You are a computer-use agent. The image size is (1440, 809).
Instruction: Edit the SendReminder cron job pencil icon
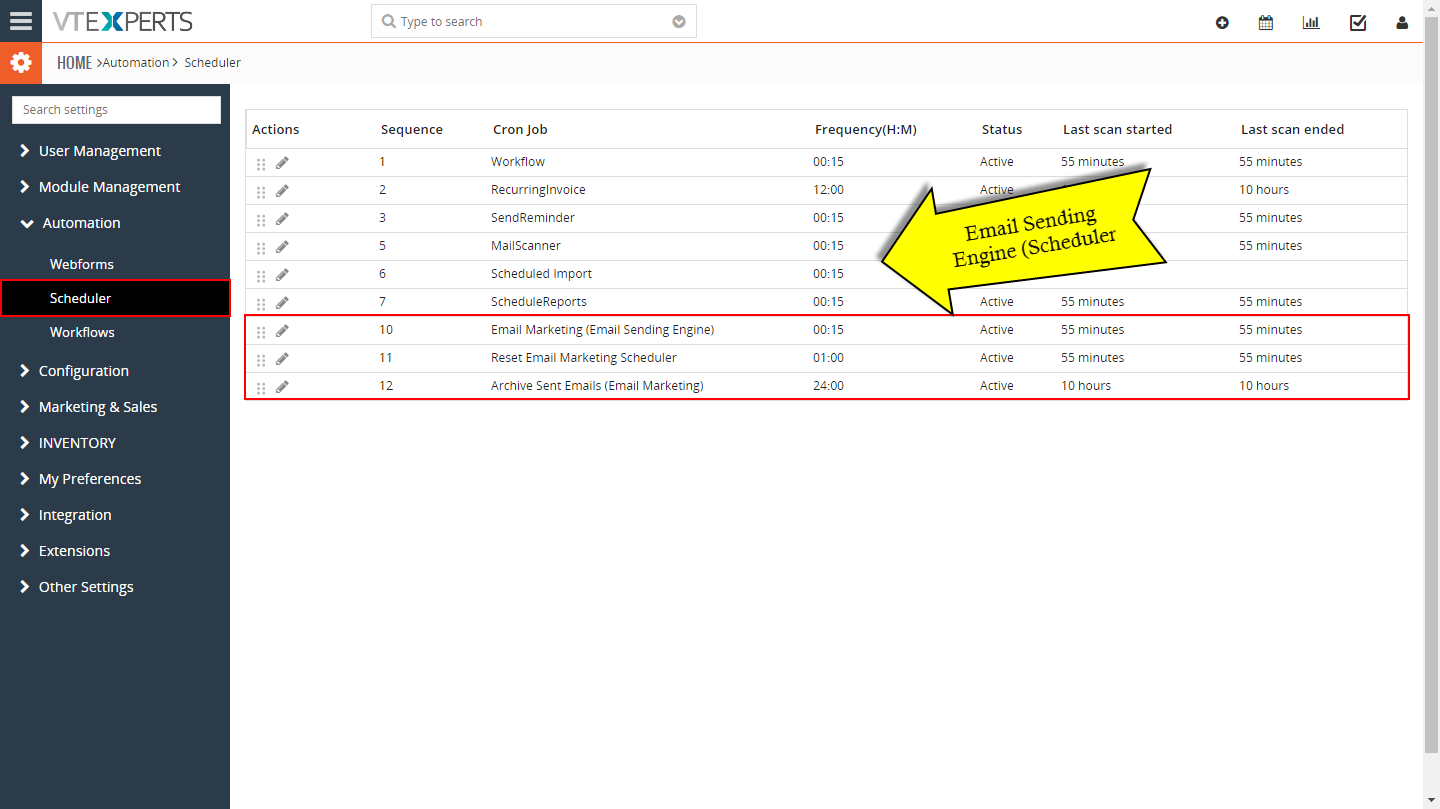pos(282,219)
